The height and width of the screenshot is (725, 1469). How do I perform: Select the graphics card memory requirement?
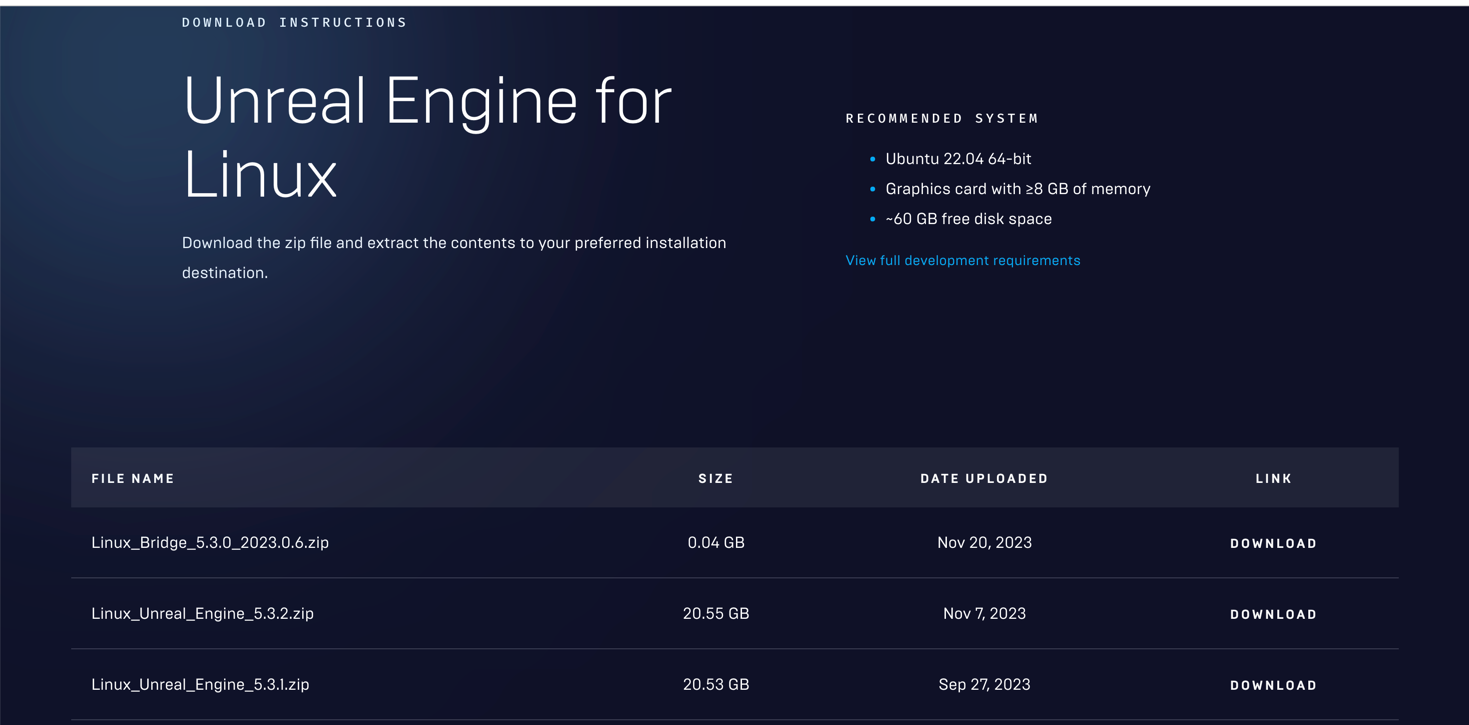[x=1018, y=188]
